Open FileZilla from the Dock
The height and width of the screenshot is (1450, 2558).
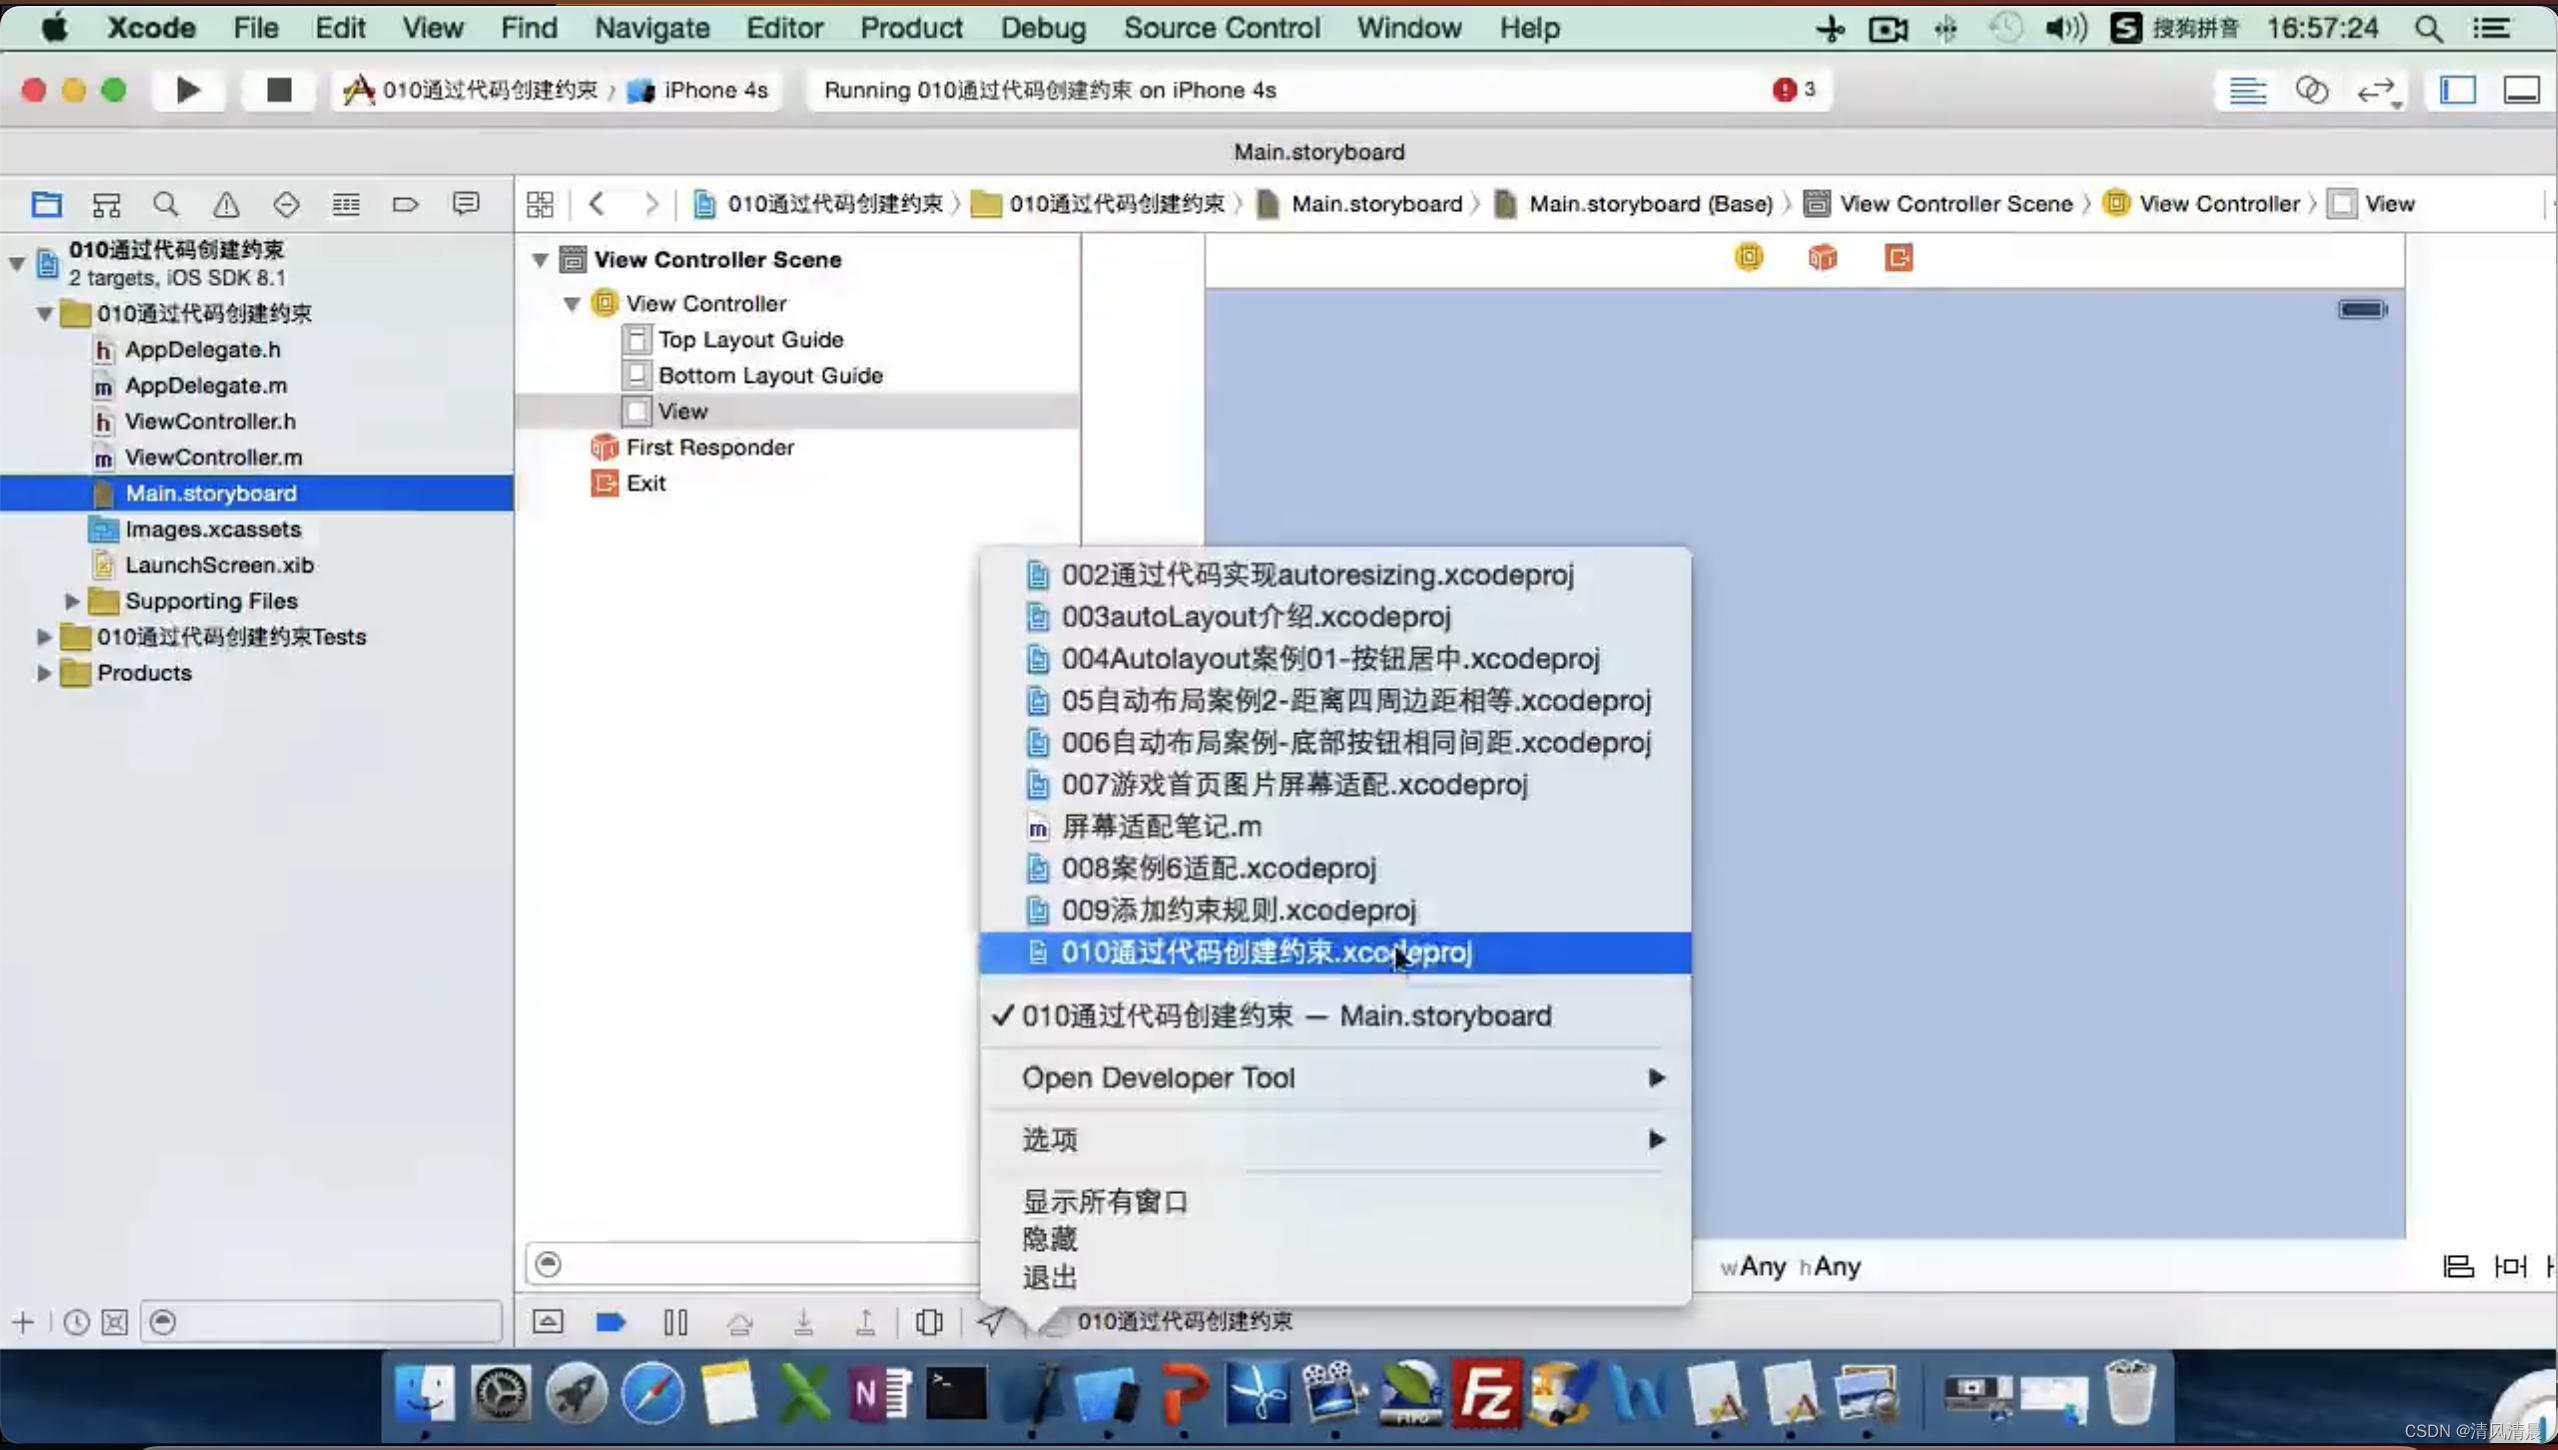(1486, 1392)
